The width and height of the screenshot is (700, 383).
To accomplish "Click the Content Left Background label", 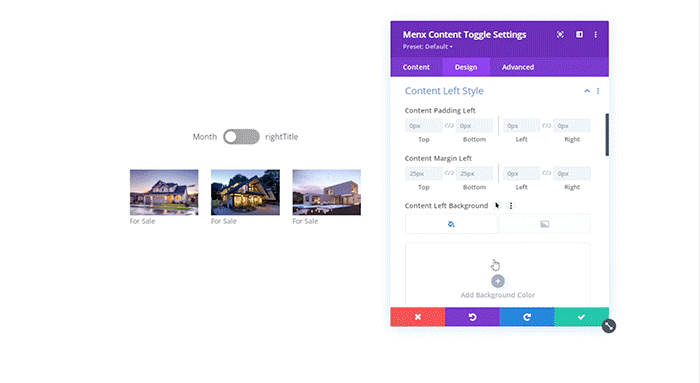I will 446,206.
